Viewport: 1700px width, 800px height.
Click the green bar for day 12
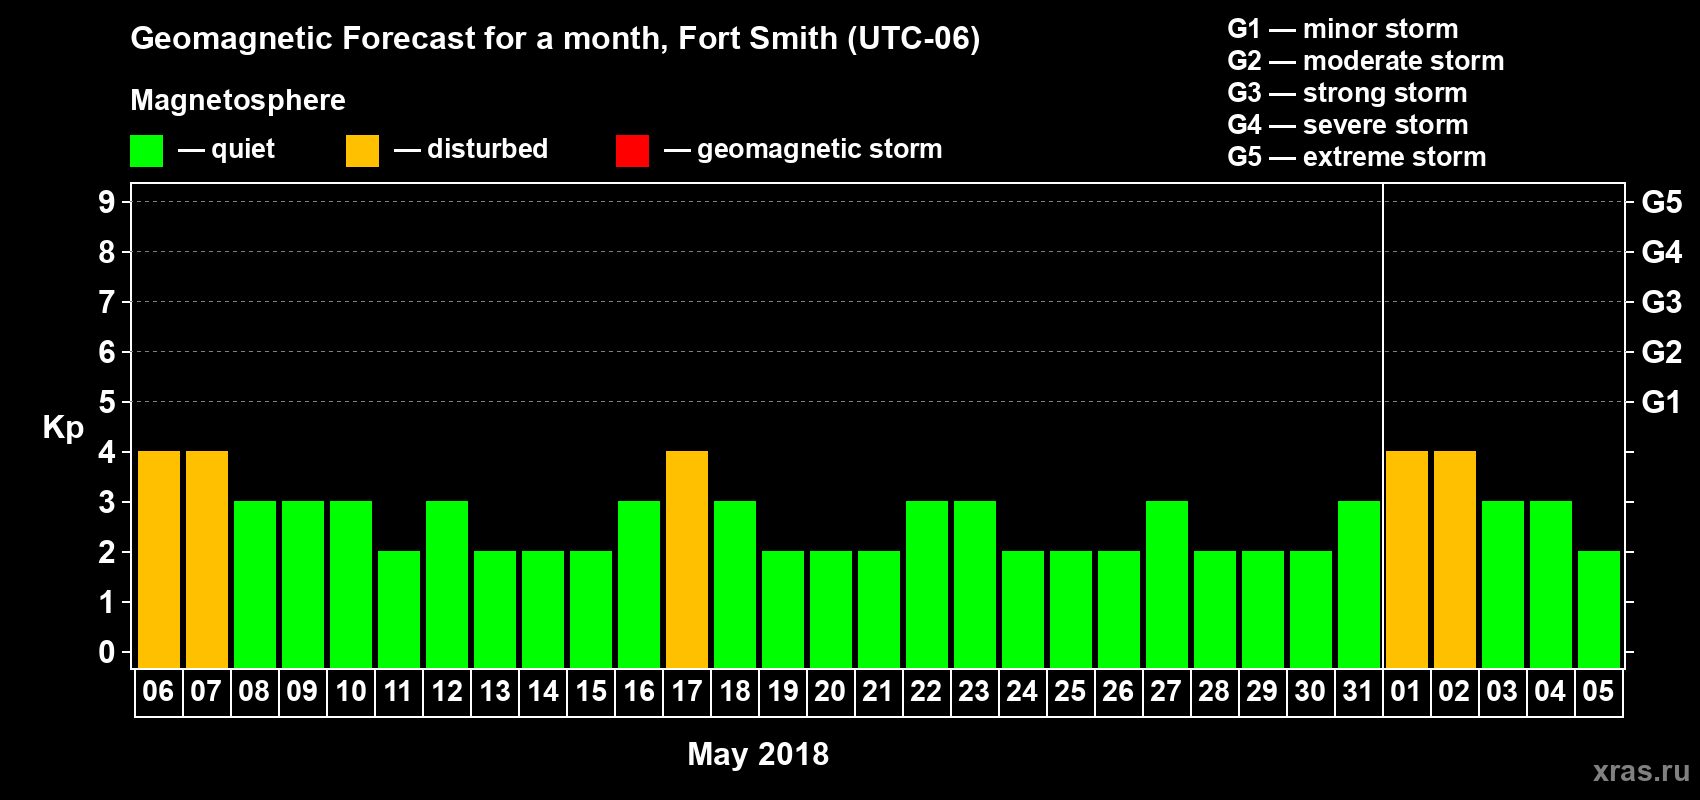coord(447,585)
